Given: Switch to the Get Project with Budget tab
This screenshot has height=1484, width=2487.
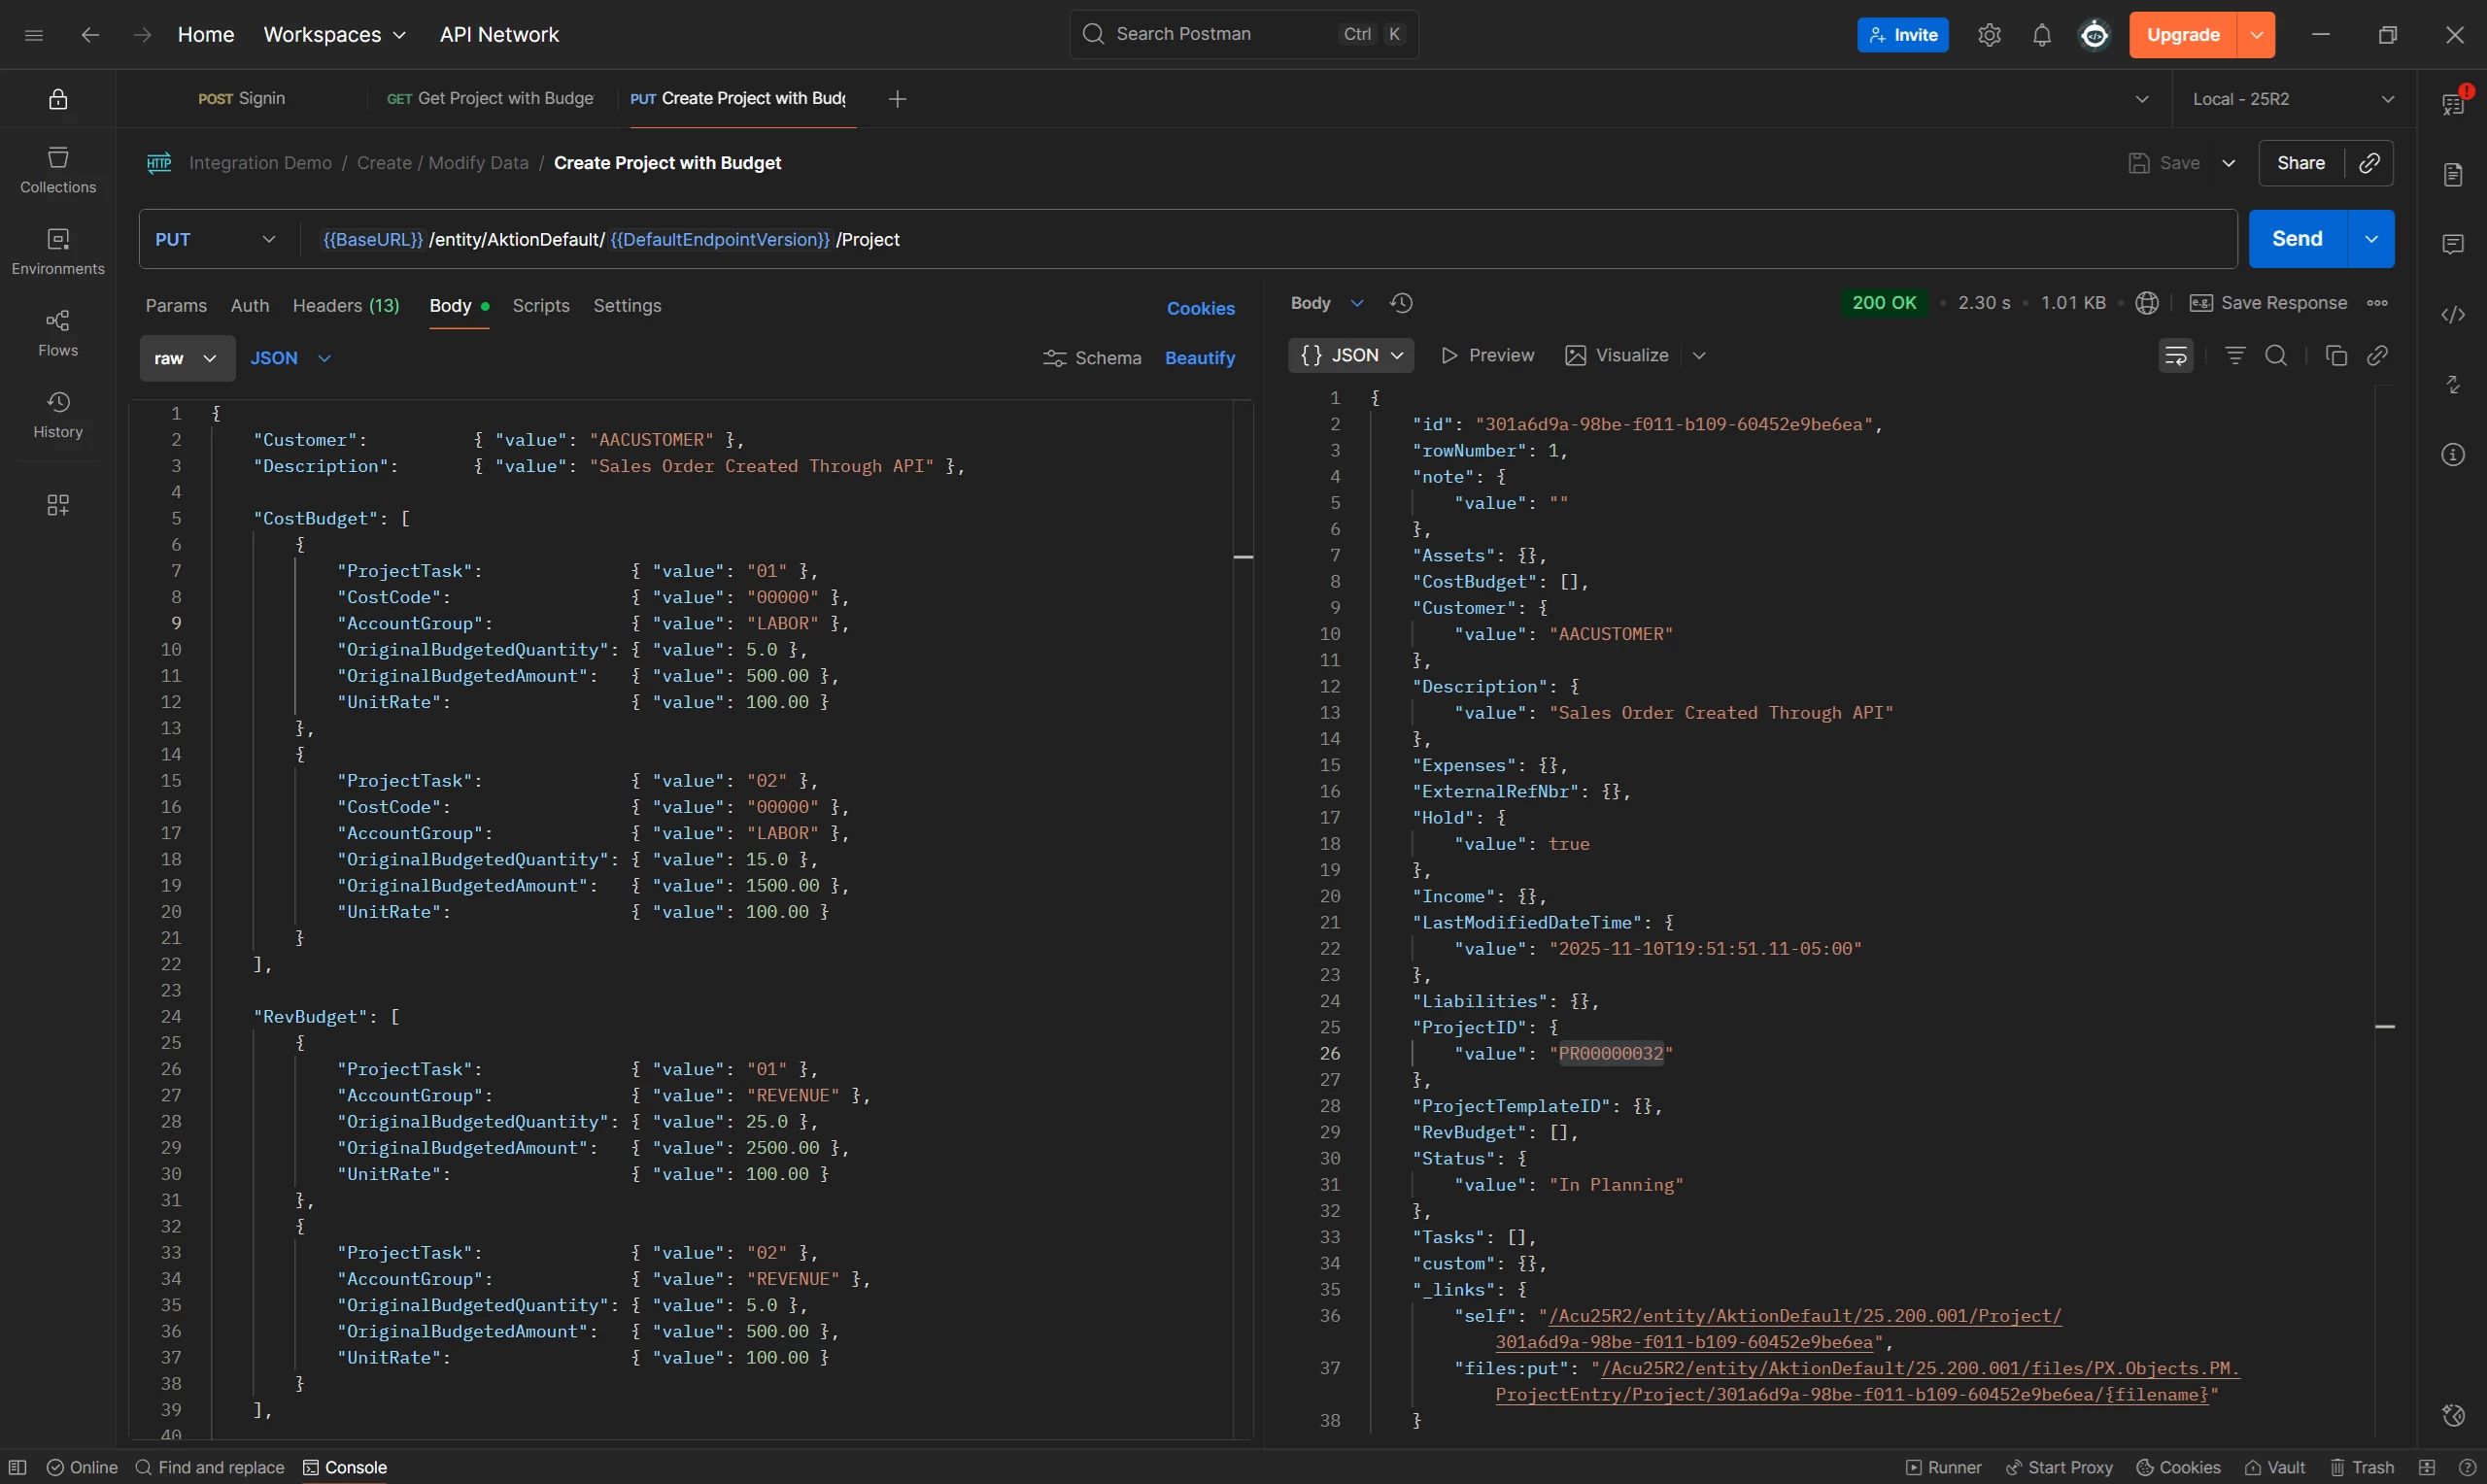Looking at the screenshot, I should [490, 99].
